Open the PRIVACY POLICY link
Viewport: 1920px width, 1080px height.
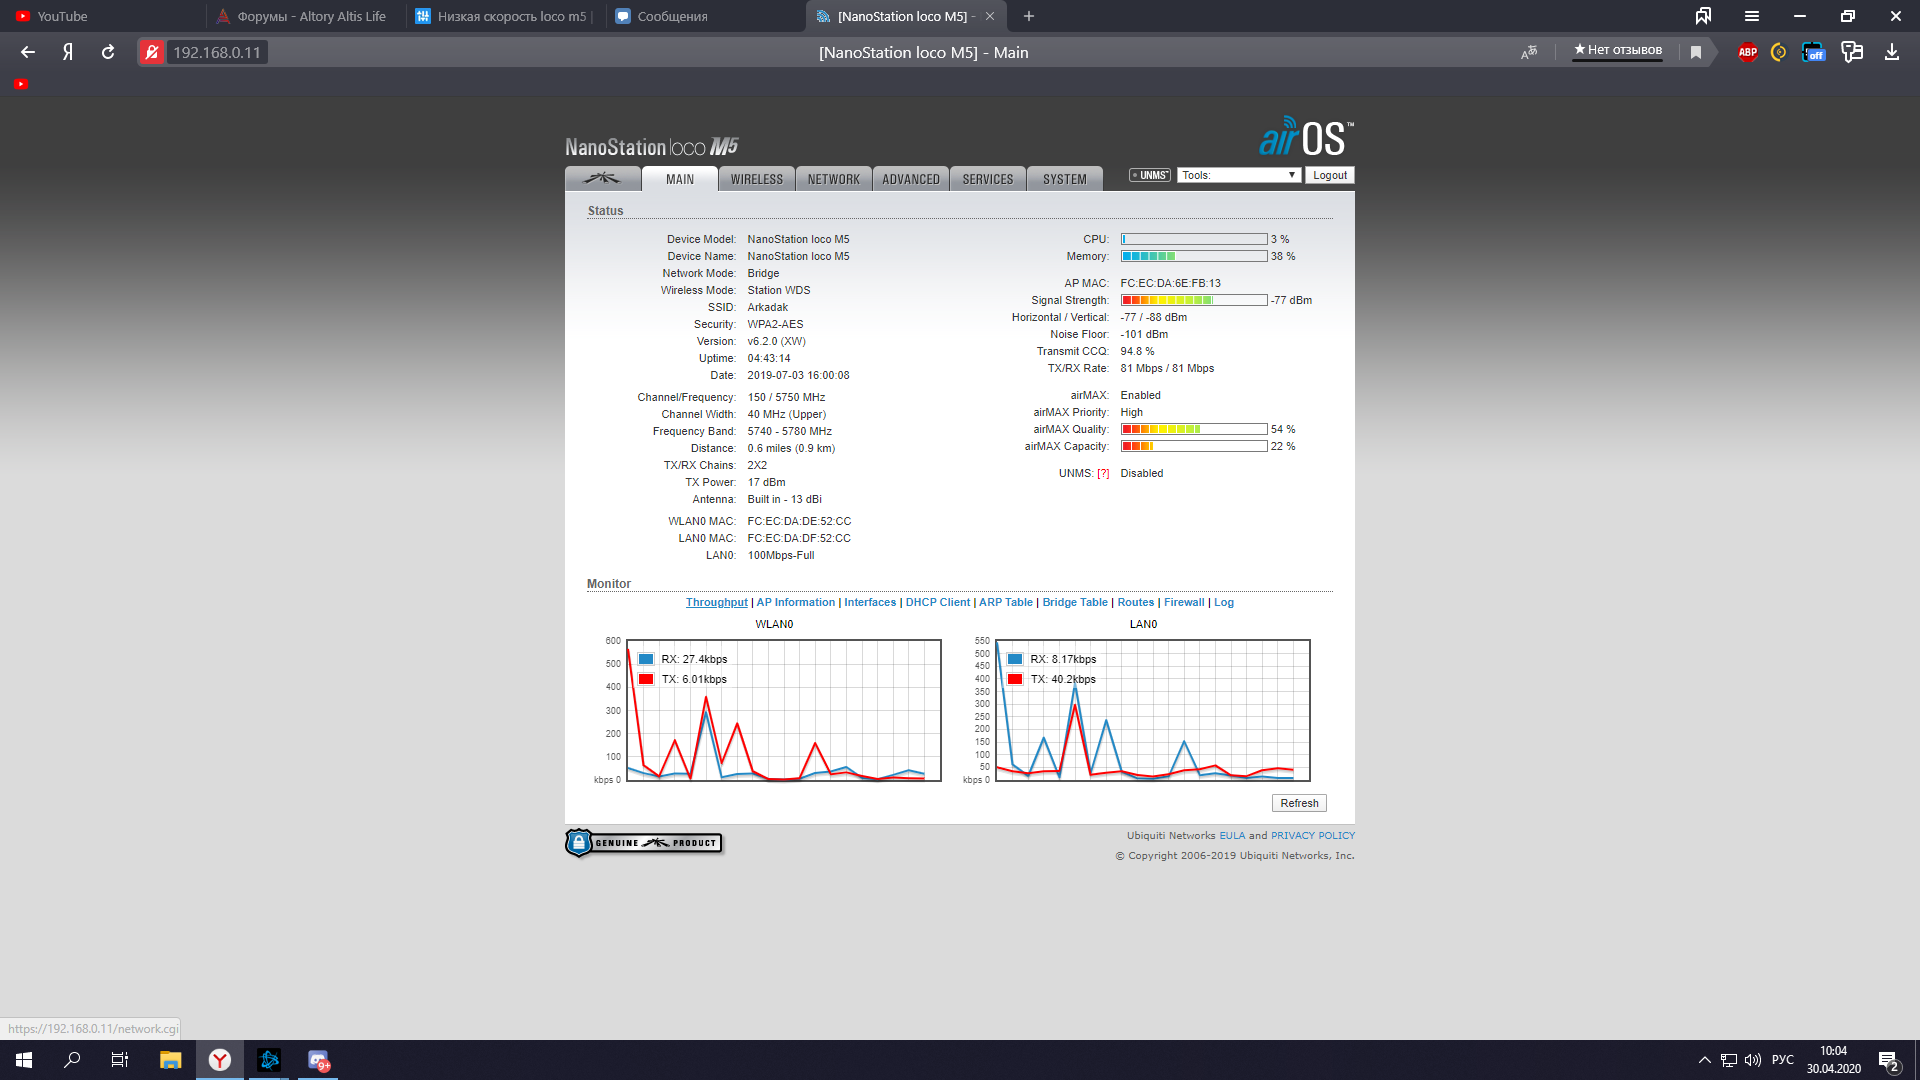coord(1313,836)
